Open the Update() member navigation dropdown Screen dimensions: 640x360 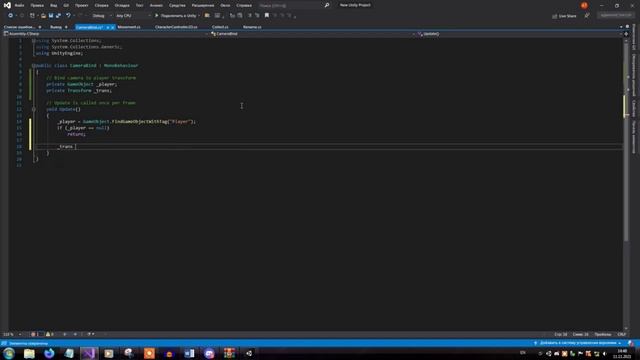(x=519, y=34)
